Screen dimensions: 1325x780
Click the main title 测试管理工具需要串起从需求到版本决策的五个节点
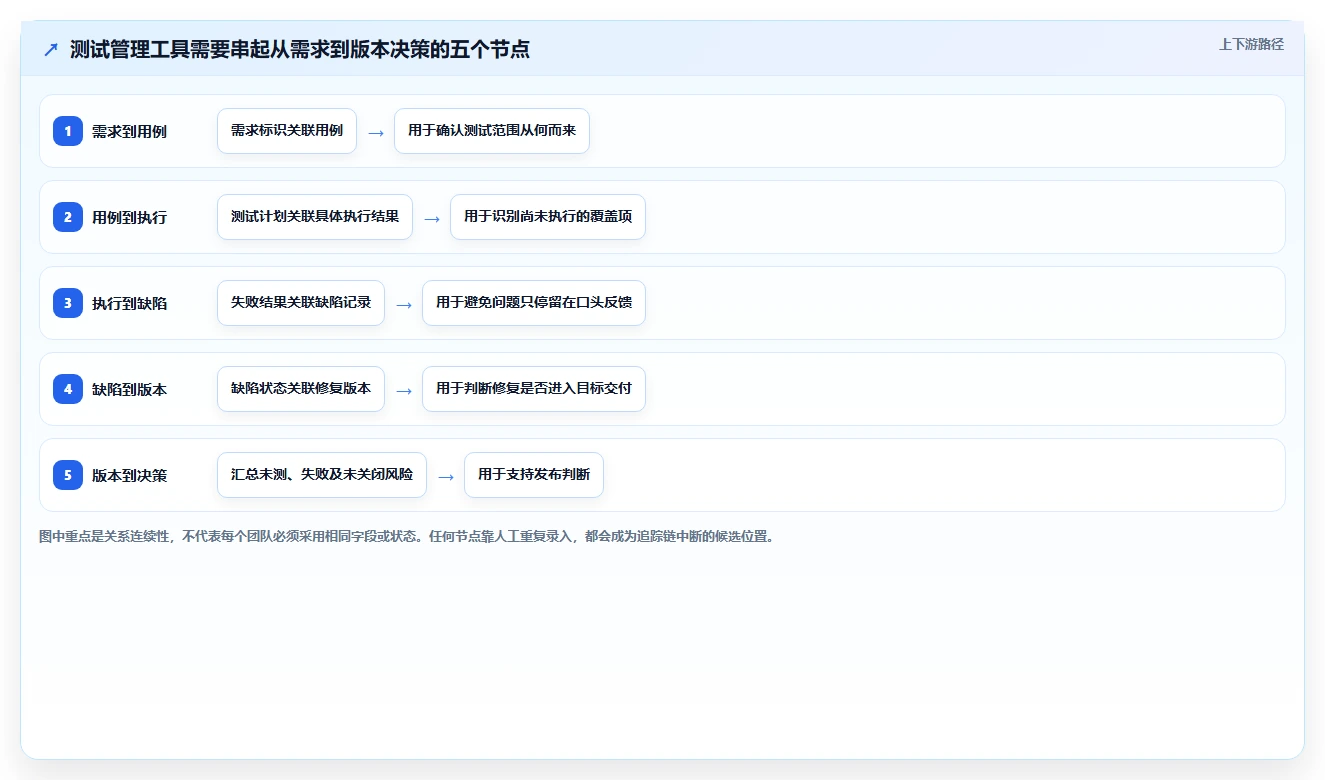(x=300, y=49)
